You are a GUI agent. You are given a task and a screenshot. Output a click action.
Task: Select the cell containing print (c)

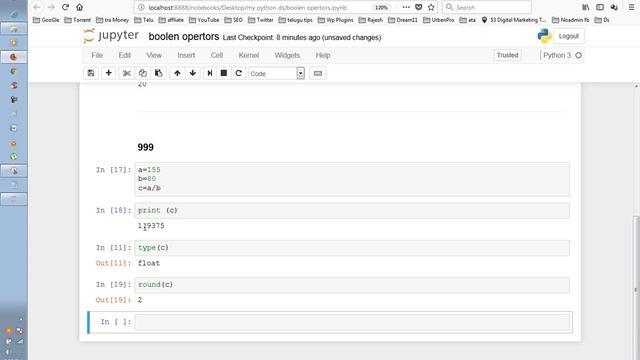pyautogui.click(x=352, y=211)
